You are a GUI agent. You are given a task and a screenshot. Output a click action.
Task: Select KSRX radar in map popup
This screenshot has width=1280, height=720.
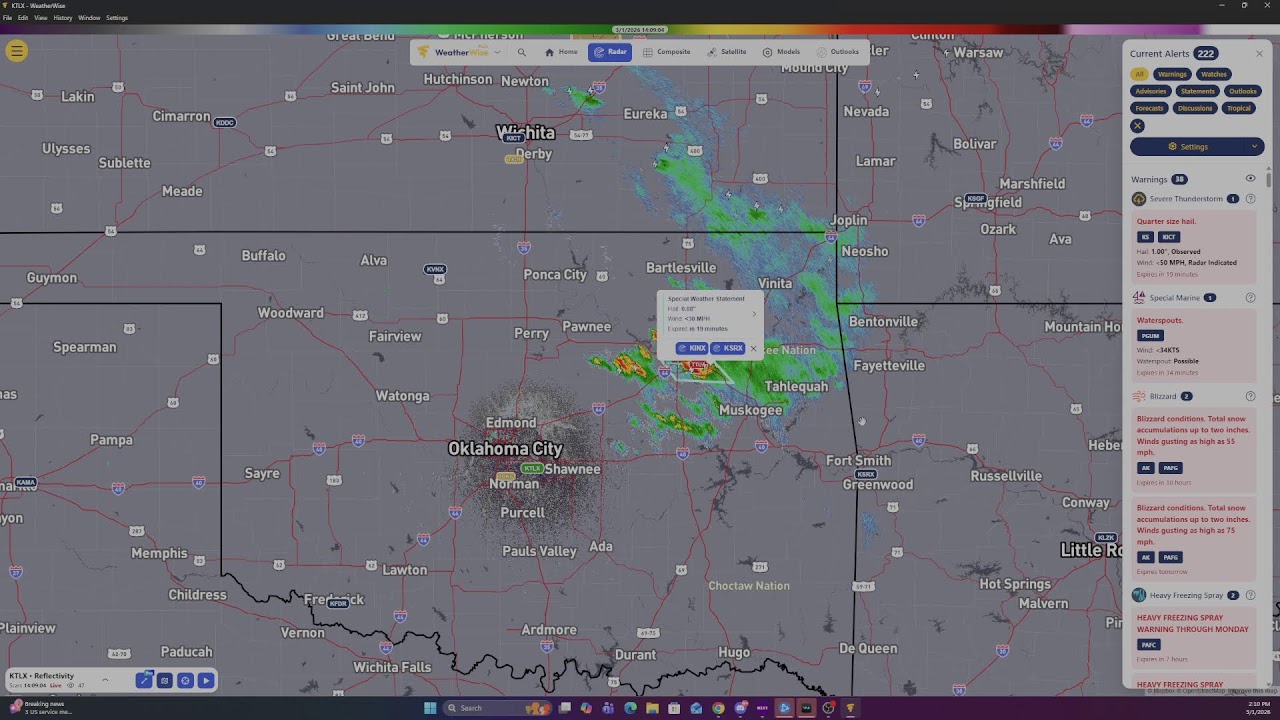pyautogui.click(x=728, y=348)
